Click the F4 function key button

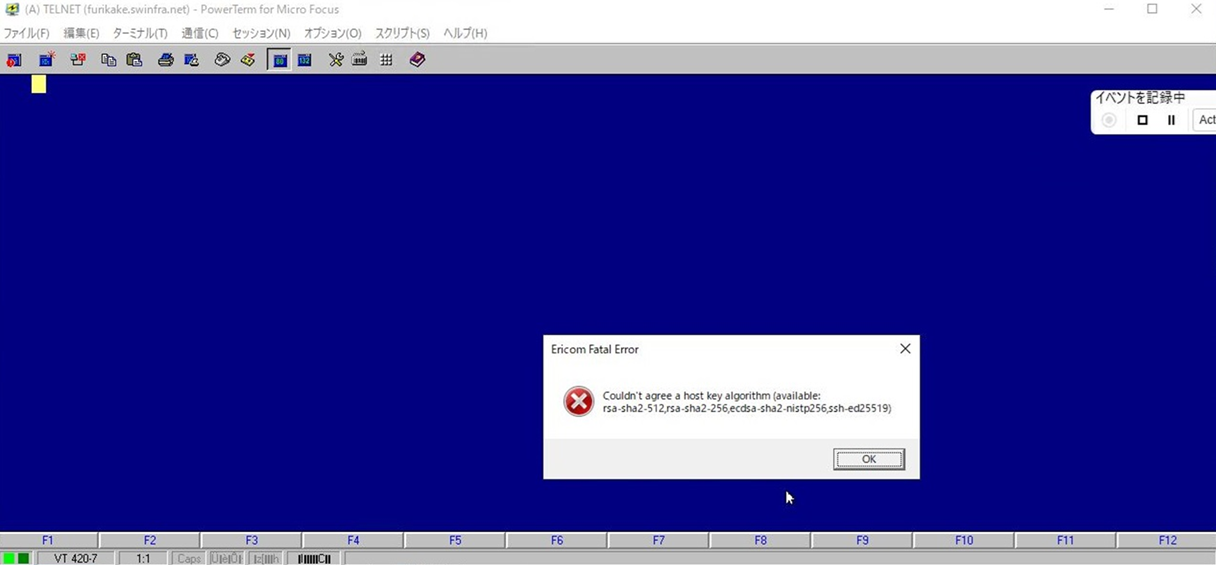coord(353,540)
